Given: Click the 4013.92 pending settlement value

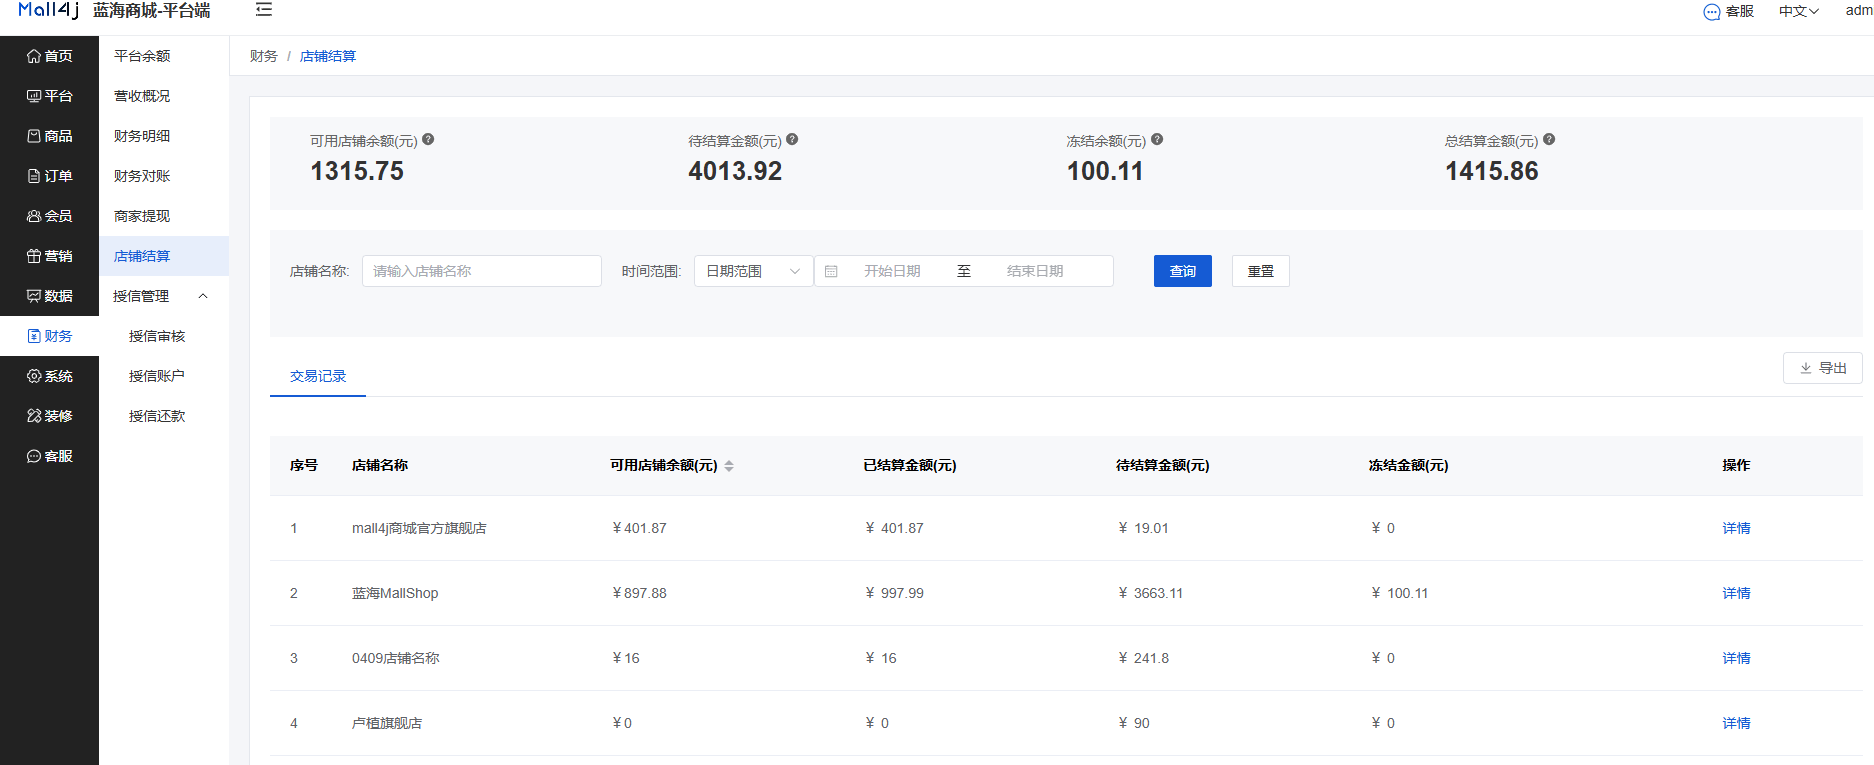Looking at the screenshot, I should [x=735, y=171].
